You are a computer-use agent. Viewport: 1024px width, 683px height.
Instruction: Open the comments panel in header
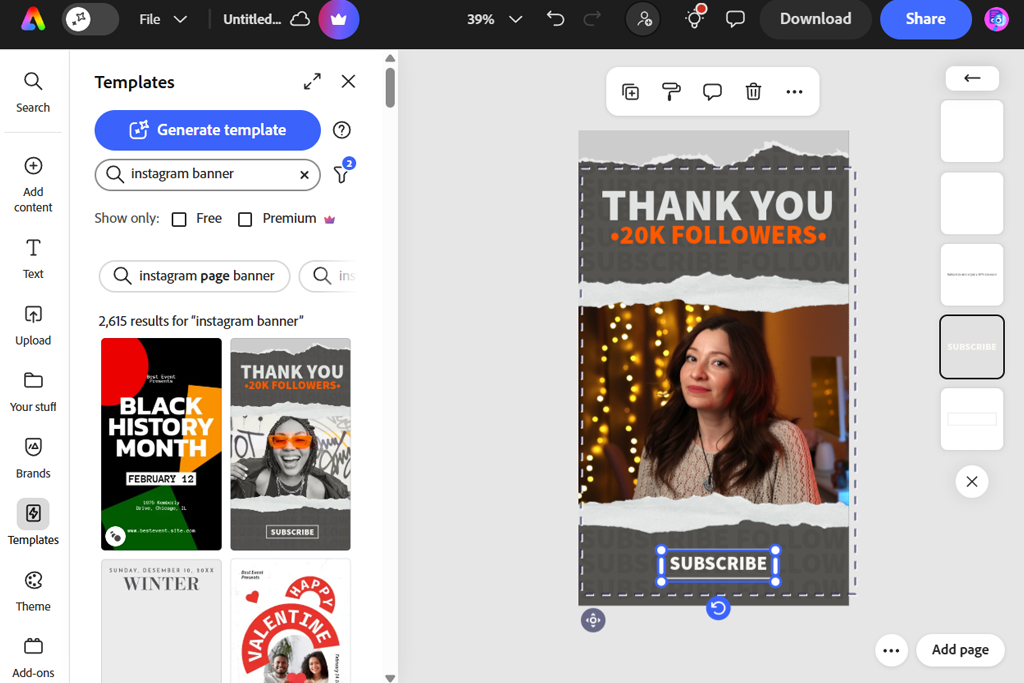tap(735, 19)
